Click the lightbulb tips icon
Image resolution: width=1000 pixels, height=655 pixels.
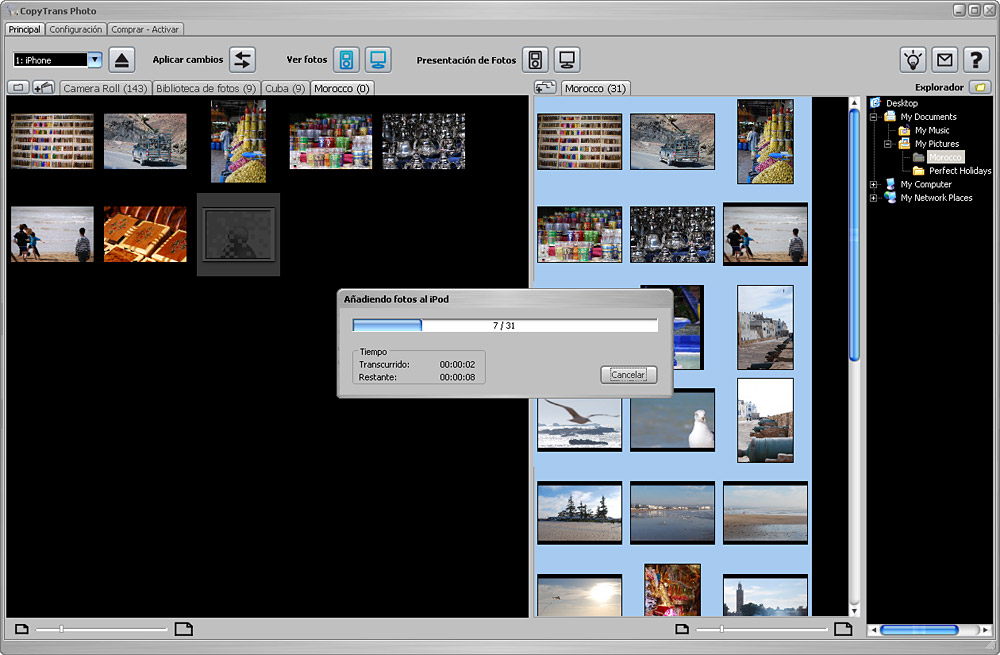tap(913, 60)
